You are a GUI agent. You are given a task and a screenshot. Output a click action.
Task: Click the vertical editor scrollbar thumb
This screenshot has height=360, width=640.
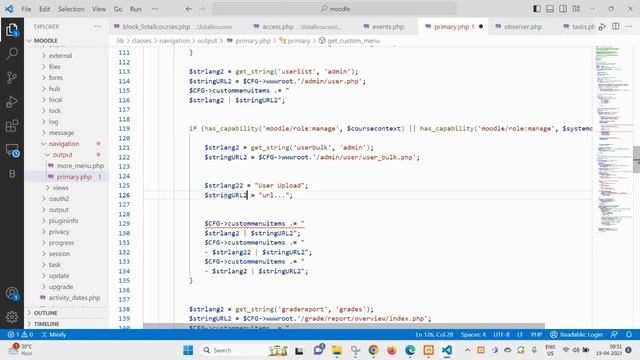pyautogui.click(x=636, y=159)
